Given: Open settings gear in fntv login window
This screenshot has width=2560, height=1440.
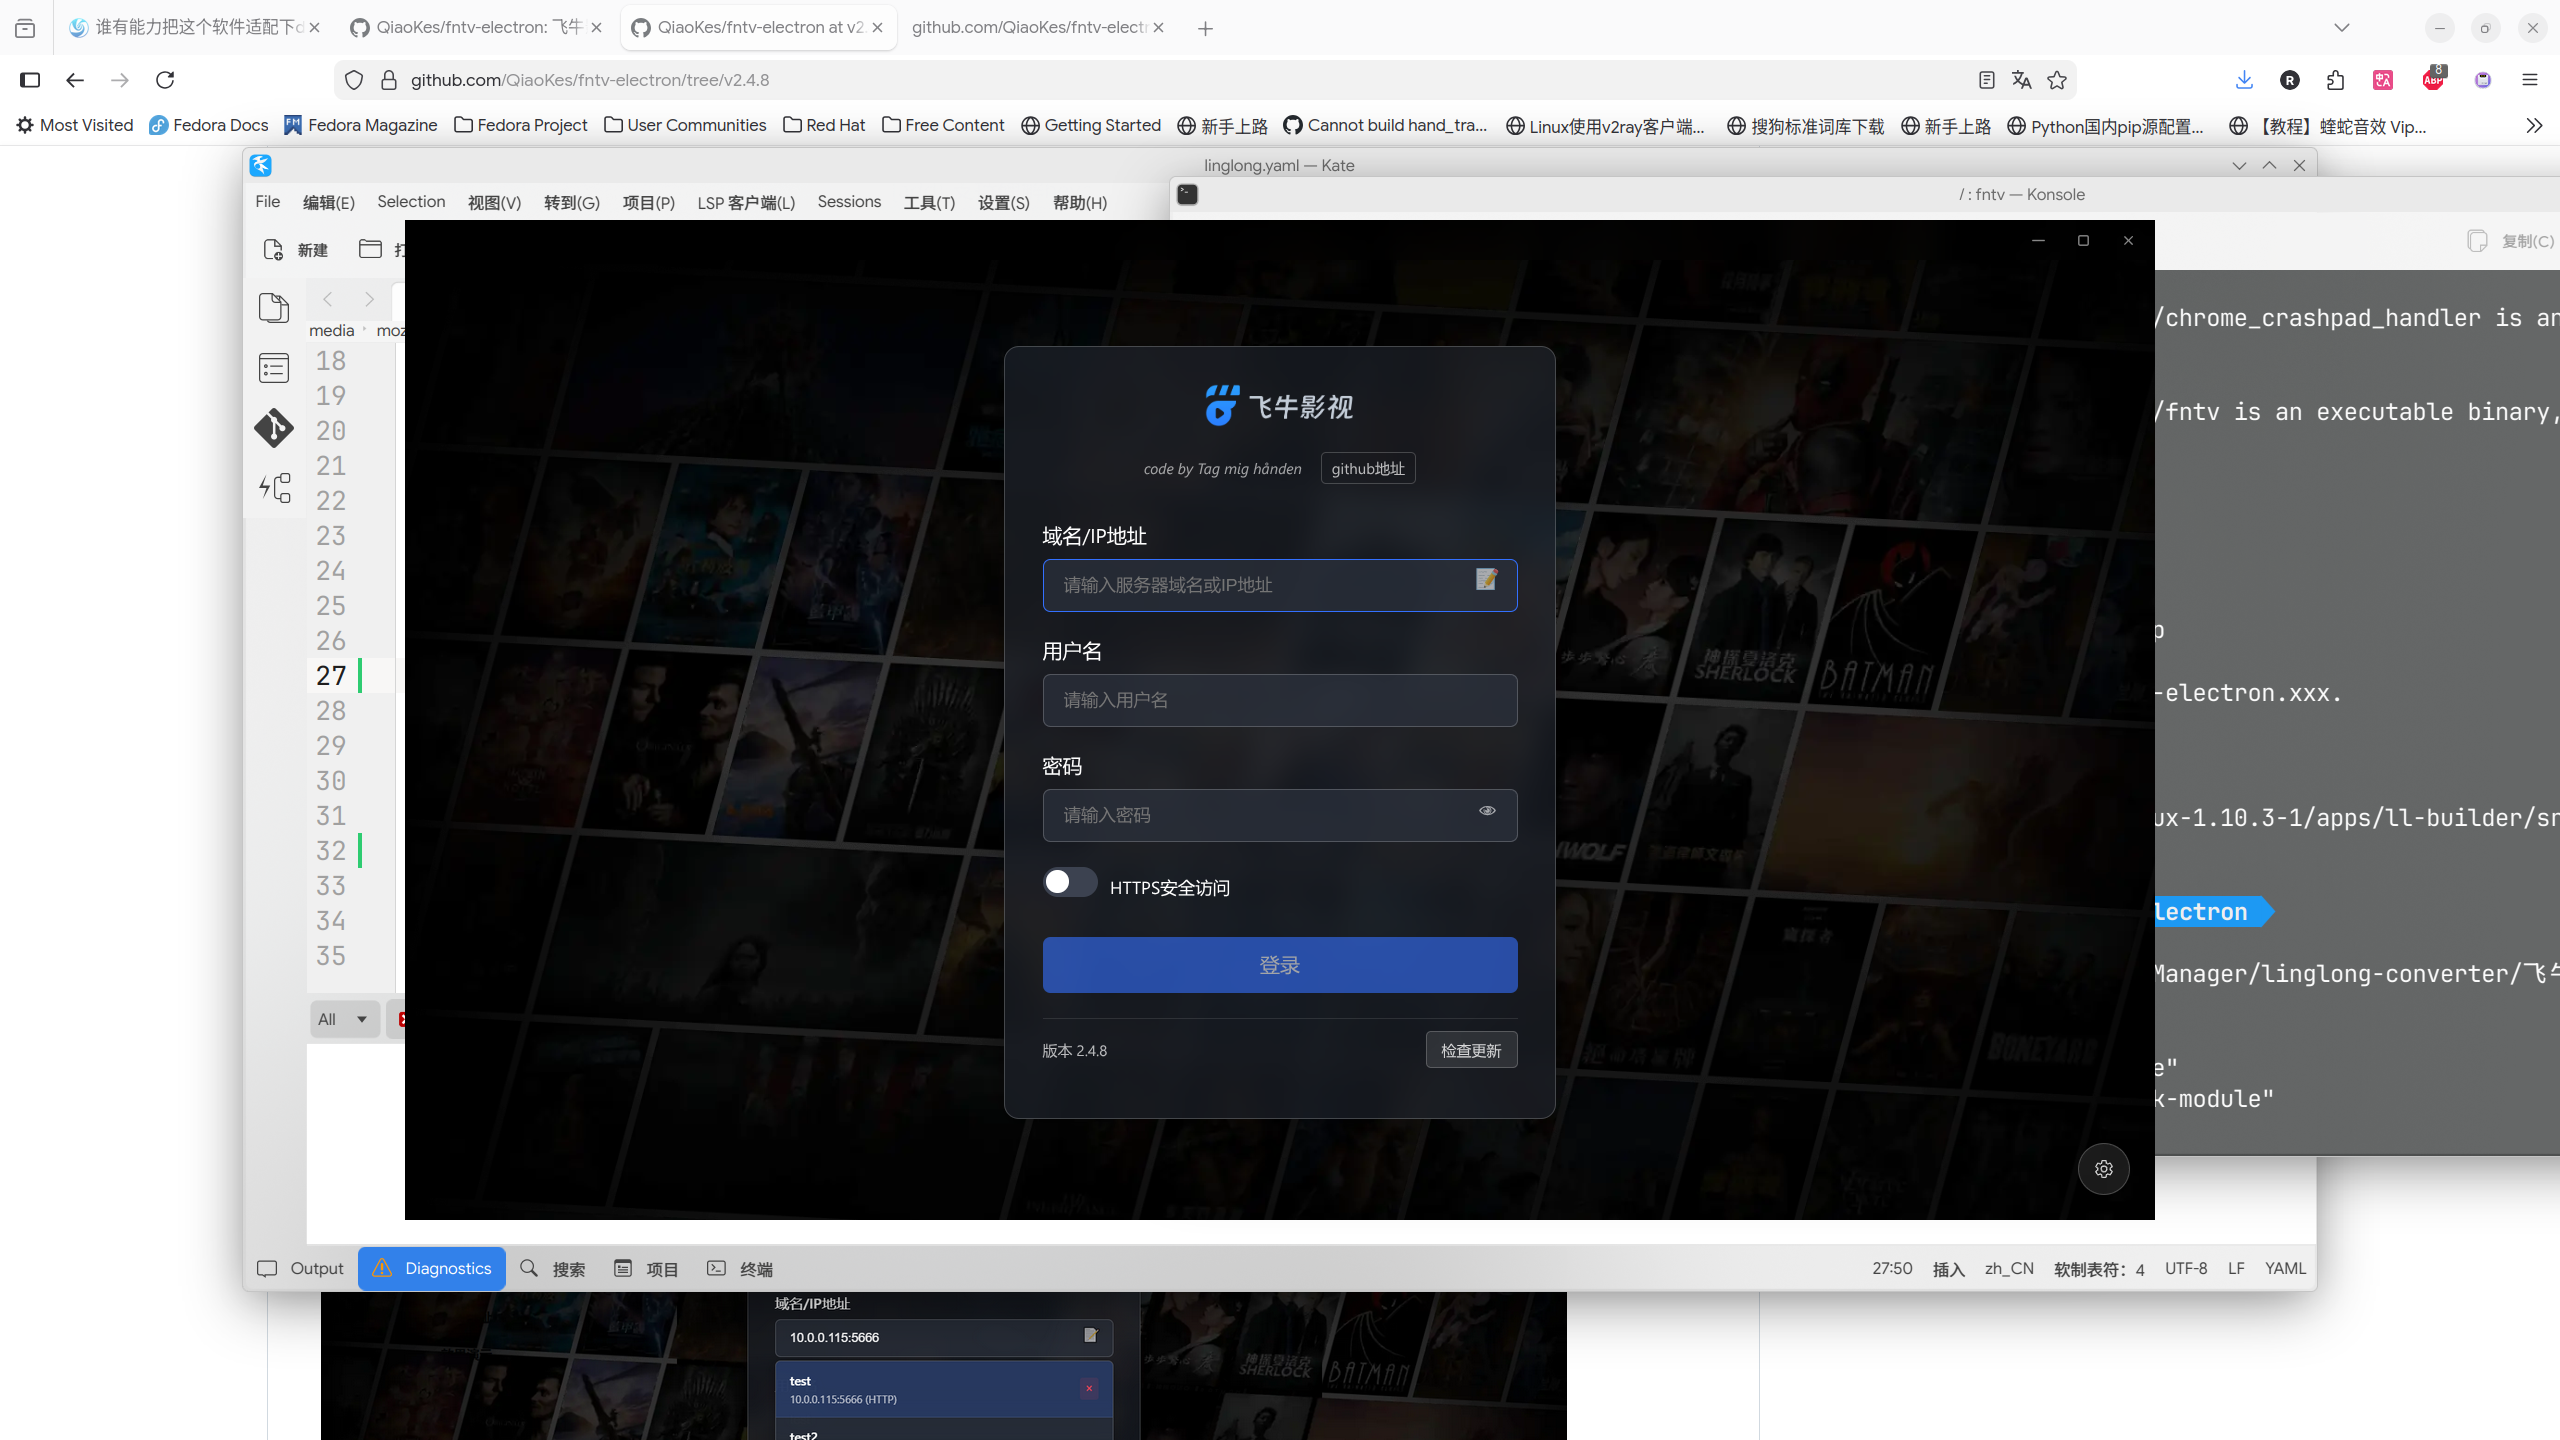Looking at the screenshot, I should click(x=2103, y=1168).
